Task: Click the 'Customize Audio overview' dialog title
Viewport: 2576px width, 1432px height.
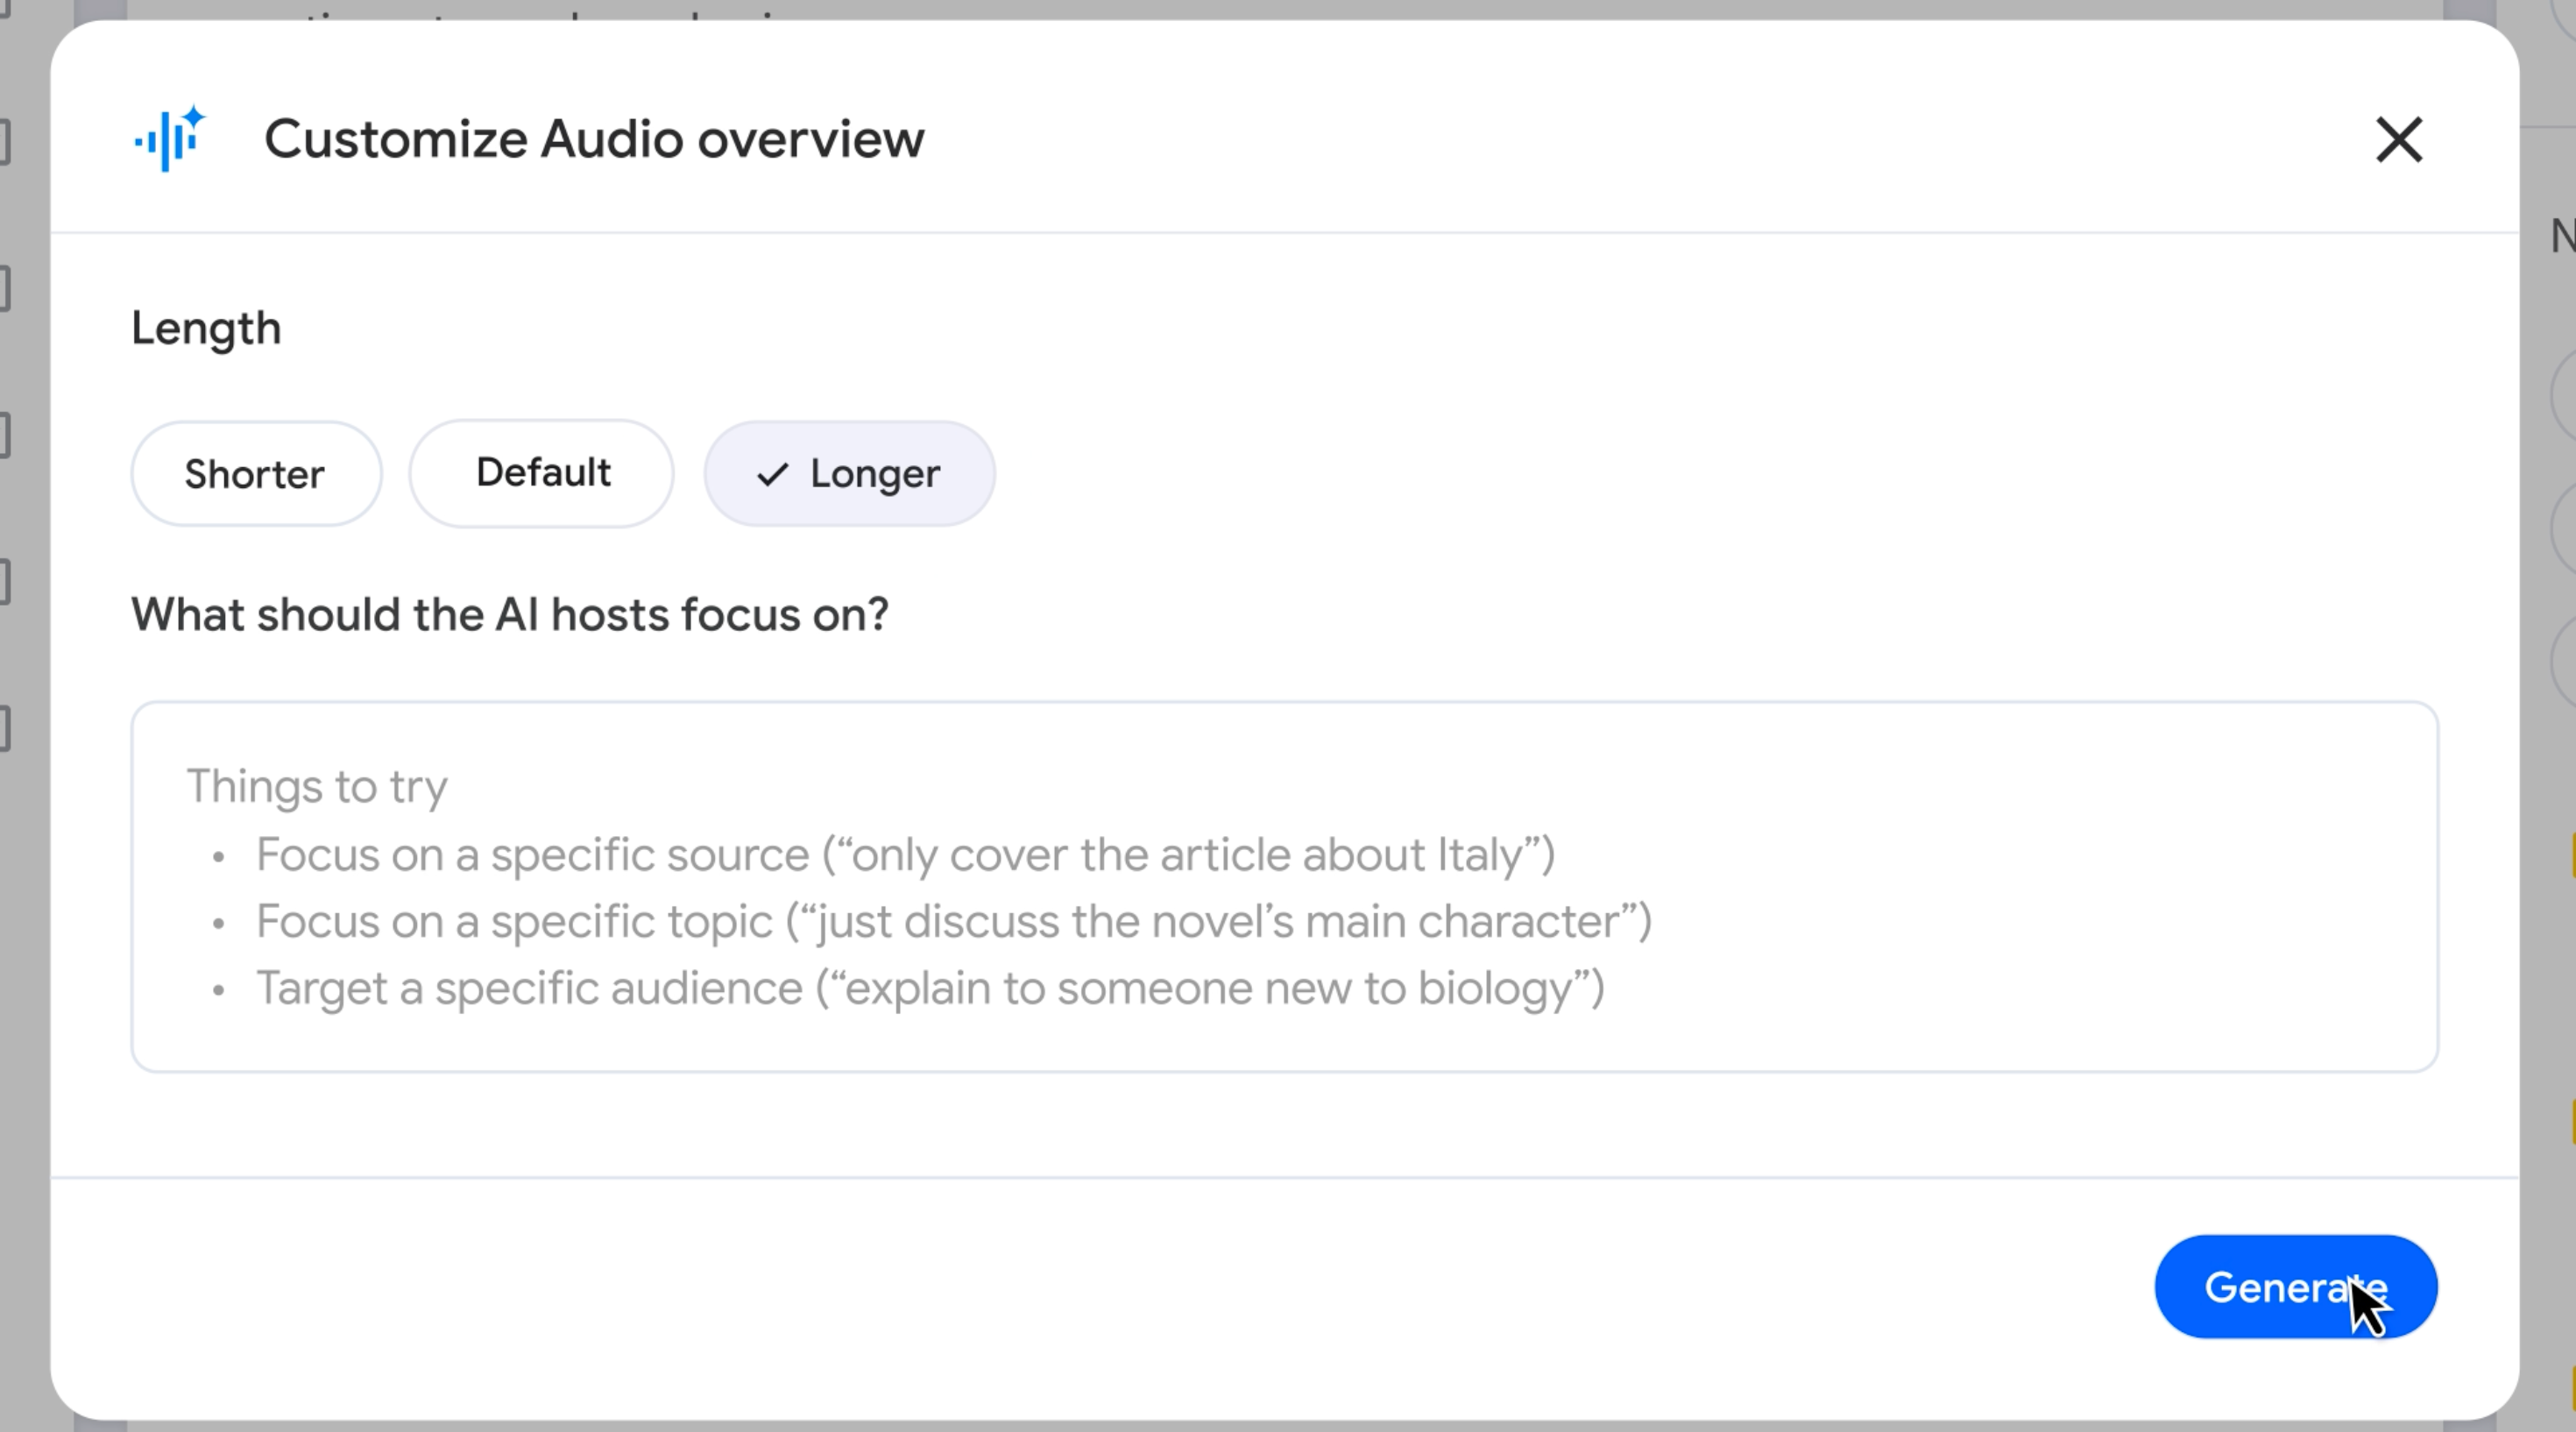Action: tap(594, 139)
